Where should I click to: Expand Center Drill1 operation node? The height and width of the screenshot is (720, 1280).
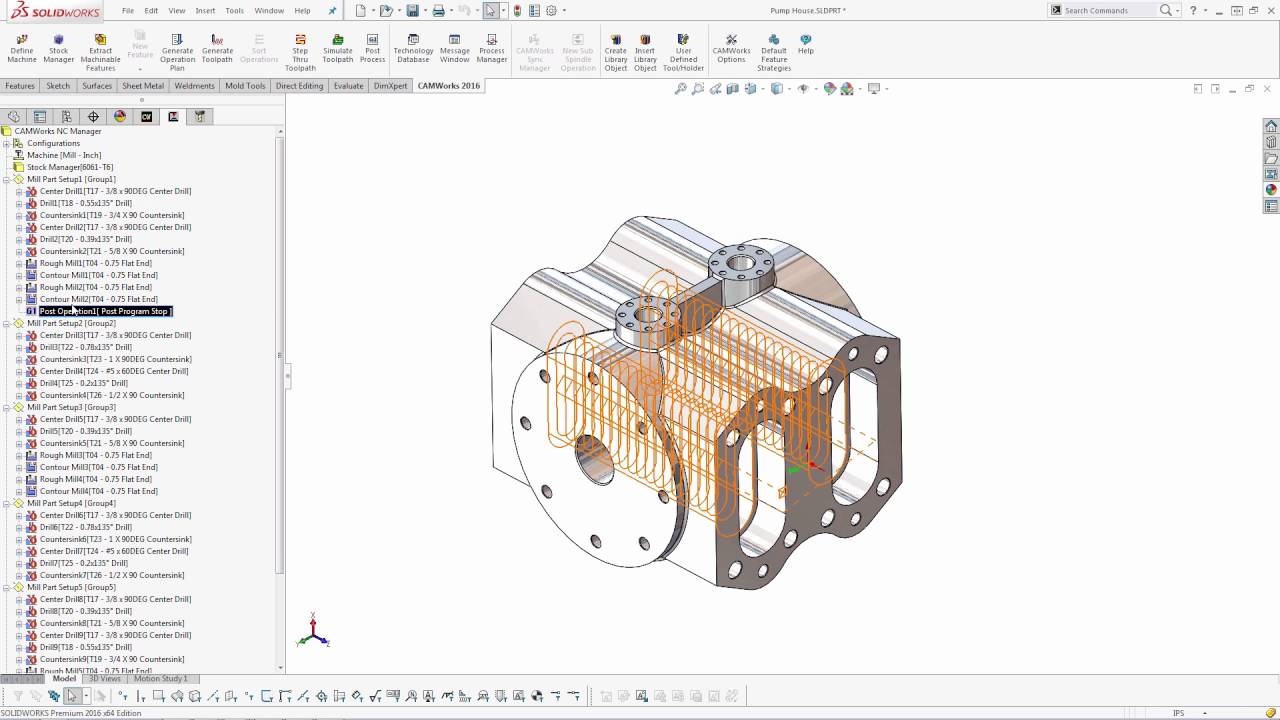click(19, 191)
